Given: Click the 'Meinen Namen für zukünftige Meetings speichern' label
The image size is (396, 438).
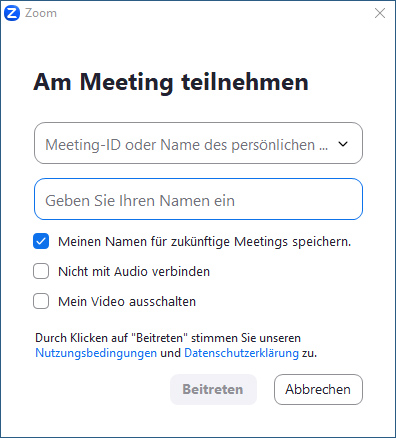Looking at the screenshot, I should pos(204,242).
